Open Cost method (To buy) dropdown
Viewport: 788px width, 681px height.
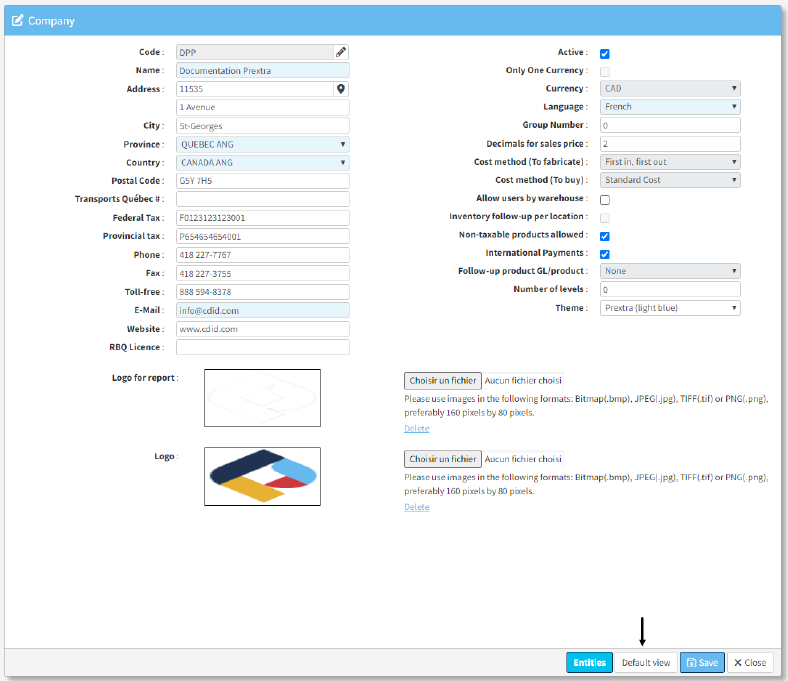coord(670,180)
